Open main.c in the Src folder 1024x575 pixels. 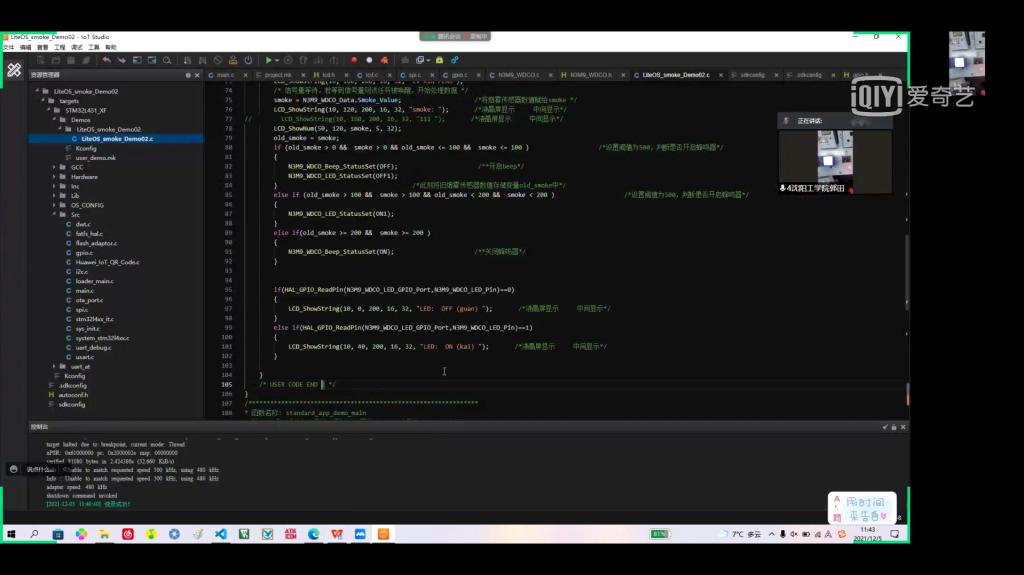click(x=84, y=291)
